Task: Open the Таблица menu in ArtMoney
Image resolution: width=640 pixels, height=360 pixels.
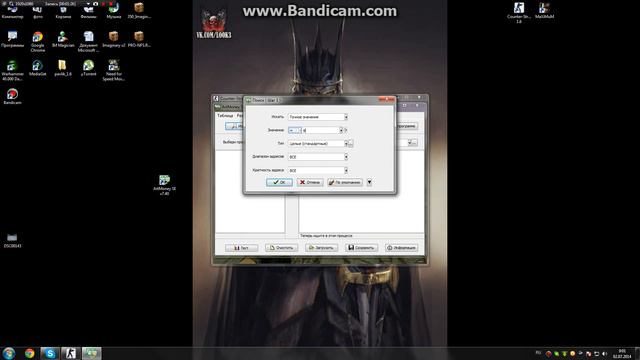Action: click(224, 116)
